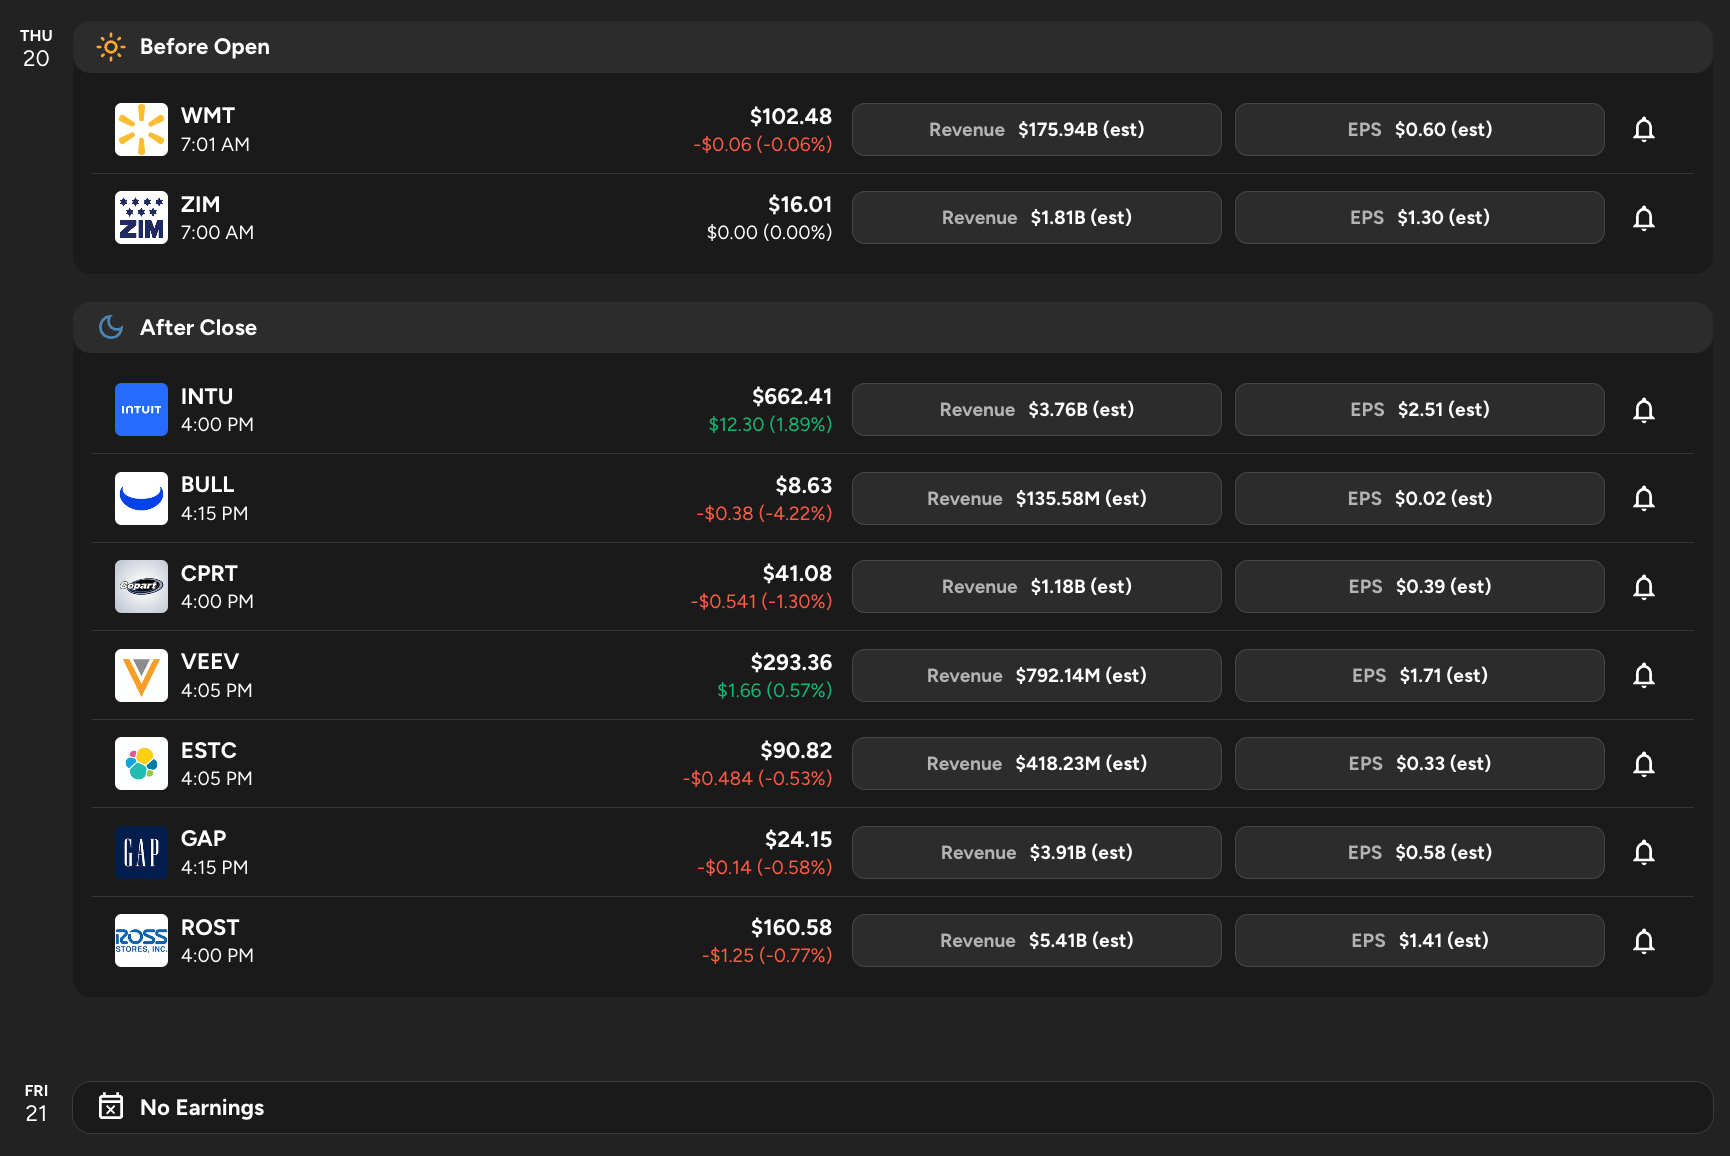This screenshot has height=1156, width=1730.
Task: Click ZIM EPS $1.30 estimate
Action: 1419,218
